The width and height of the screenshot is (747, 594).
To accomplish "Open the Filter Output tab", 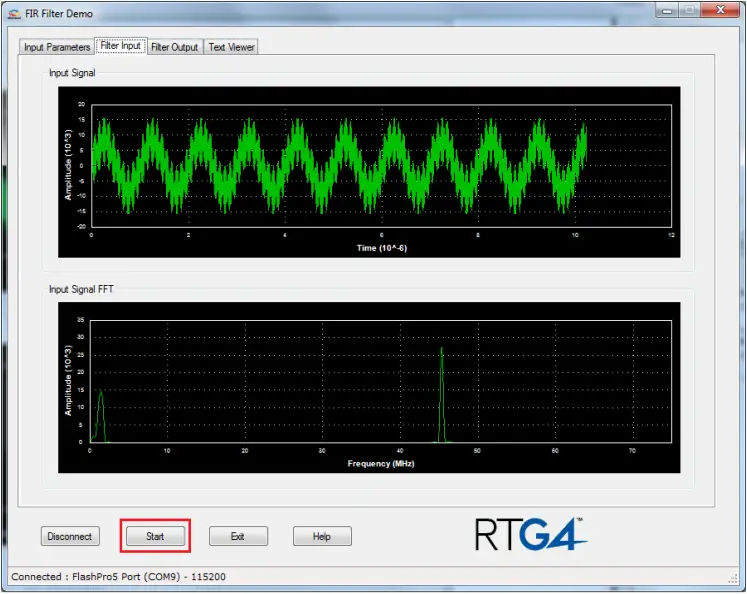I will (174, 47).
